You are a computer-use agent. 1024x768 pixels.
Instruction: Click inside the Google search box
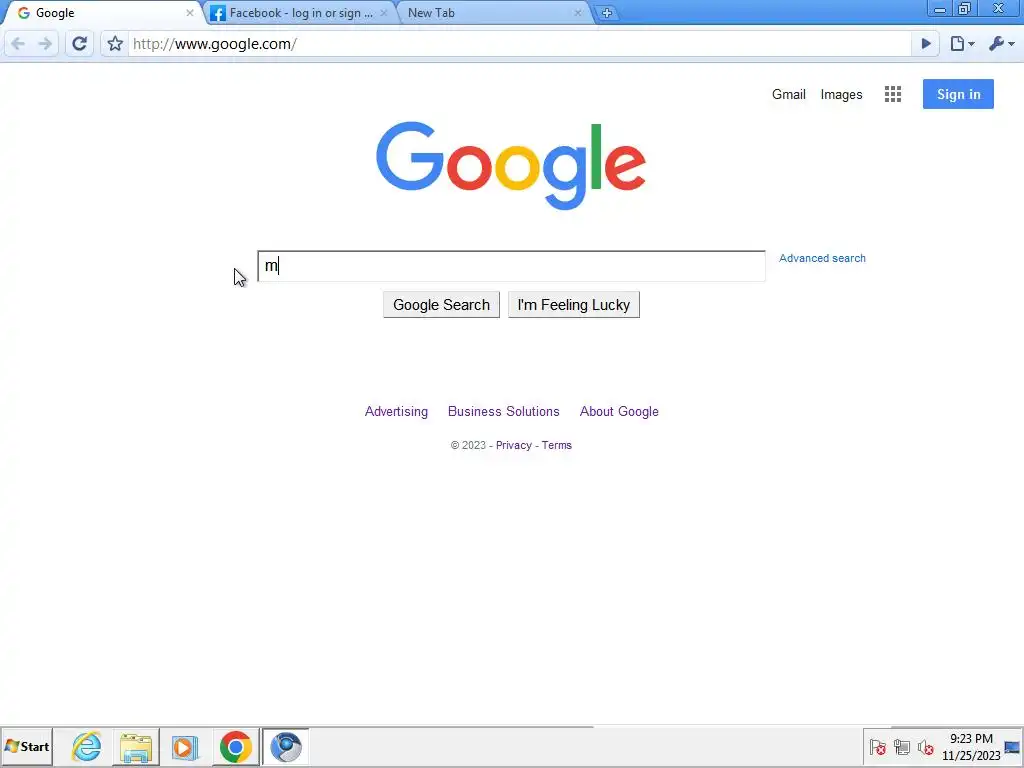[511, 266]
